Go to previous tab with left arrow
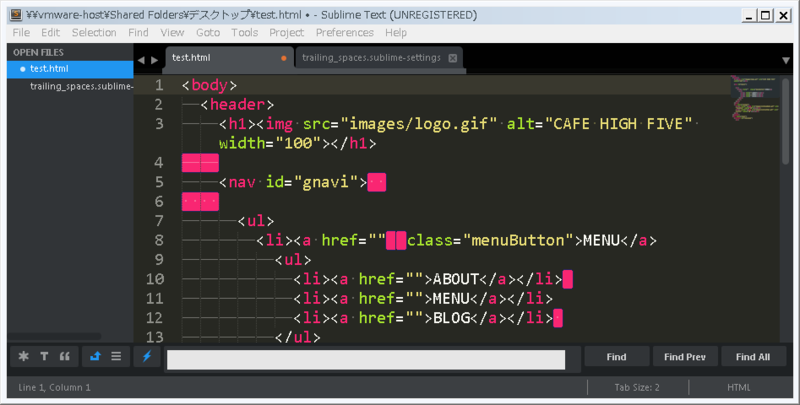Image resolution: width=800 pixels, height=405 pixels. tap(141, 60)
